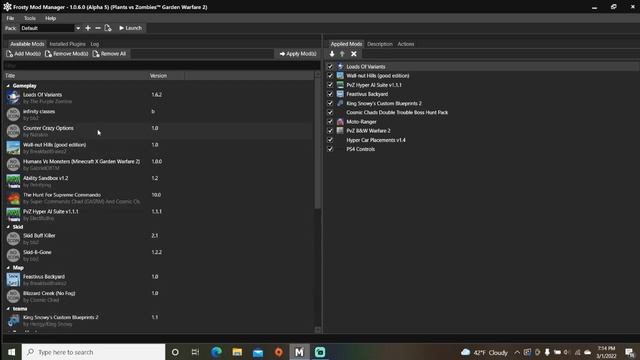Click the mod filter input field

(x=162, y=65)
